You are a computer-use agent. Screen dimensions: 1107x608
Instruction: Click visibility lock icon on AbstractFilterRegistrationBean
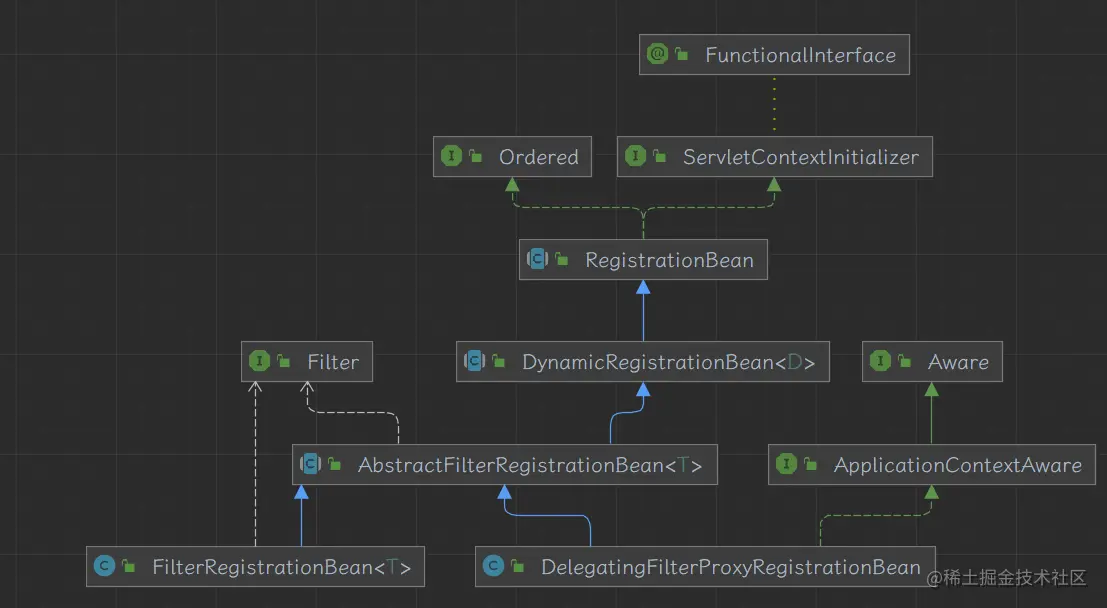[335, 464]
